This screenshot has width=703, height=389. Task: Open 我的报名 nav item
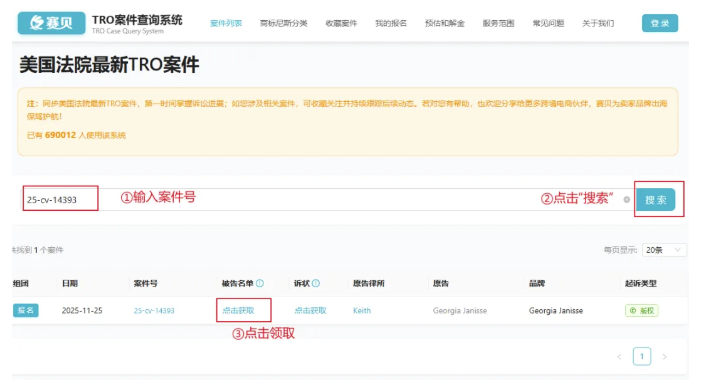tap(391, 23)
